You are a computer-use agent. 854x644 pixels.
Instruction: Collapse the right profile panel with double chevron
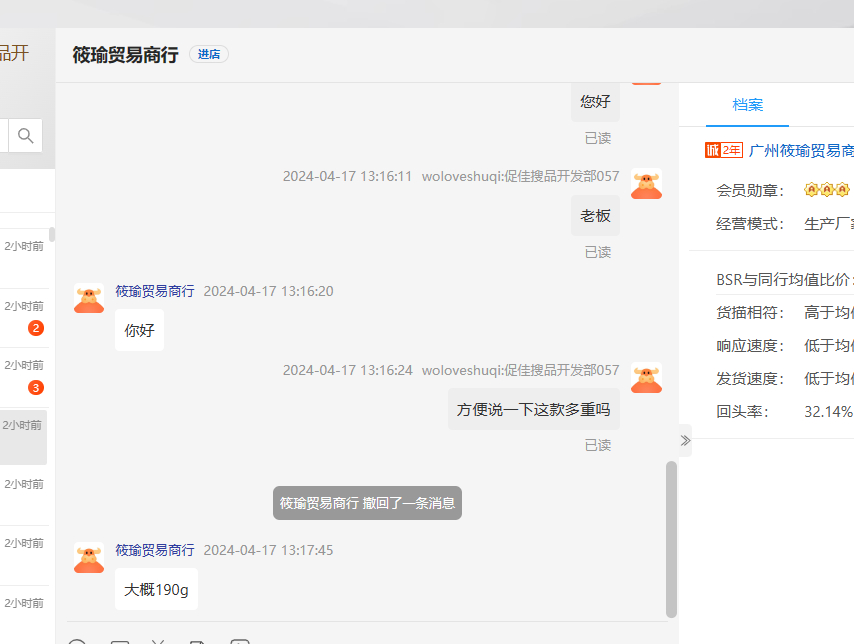(685, 440)
